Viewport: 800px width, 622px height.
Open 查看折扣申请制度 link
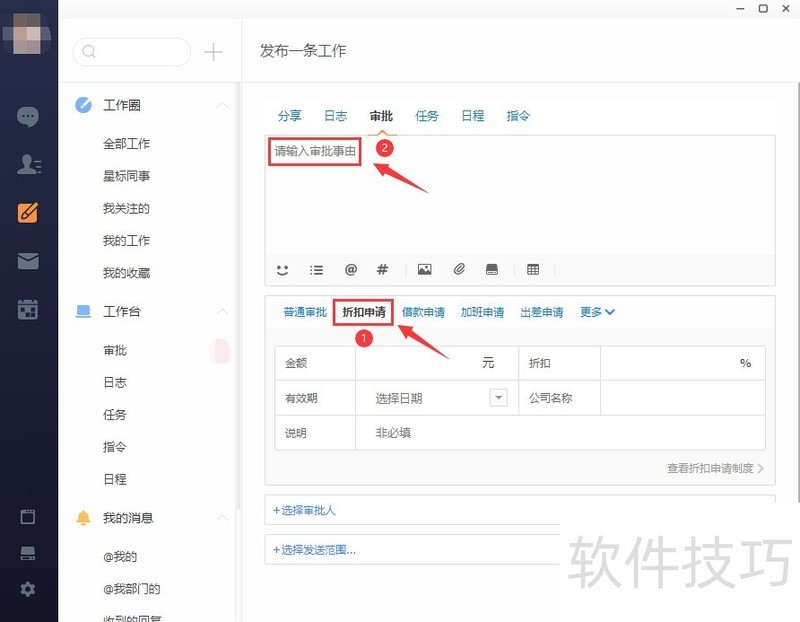click(x=715, y=468)
